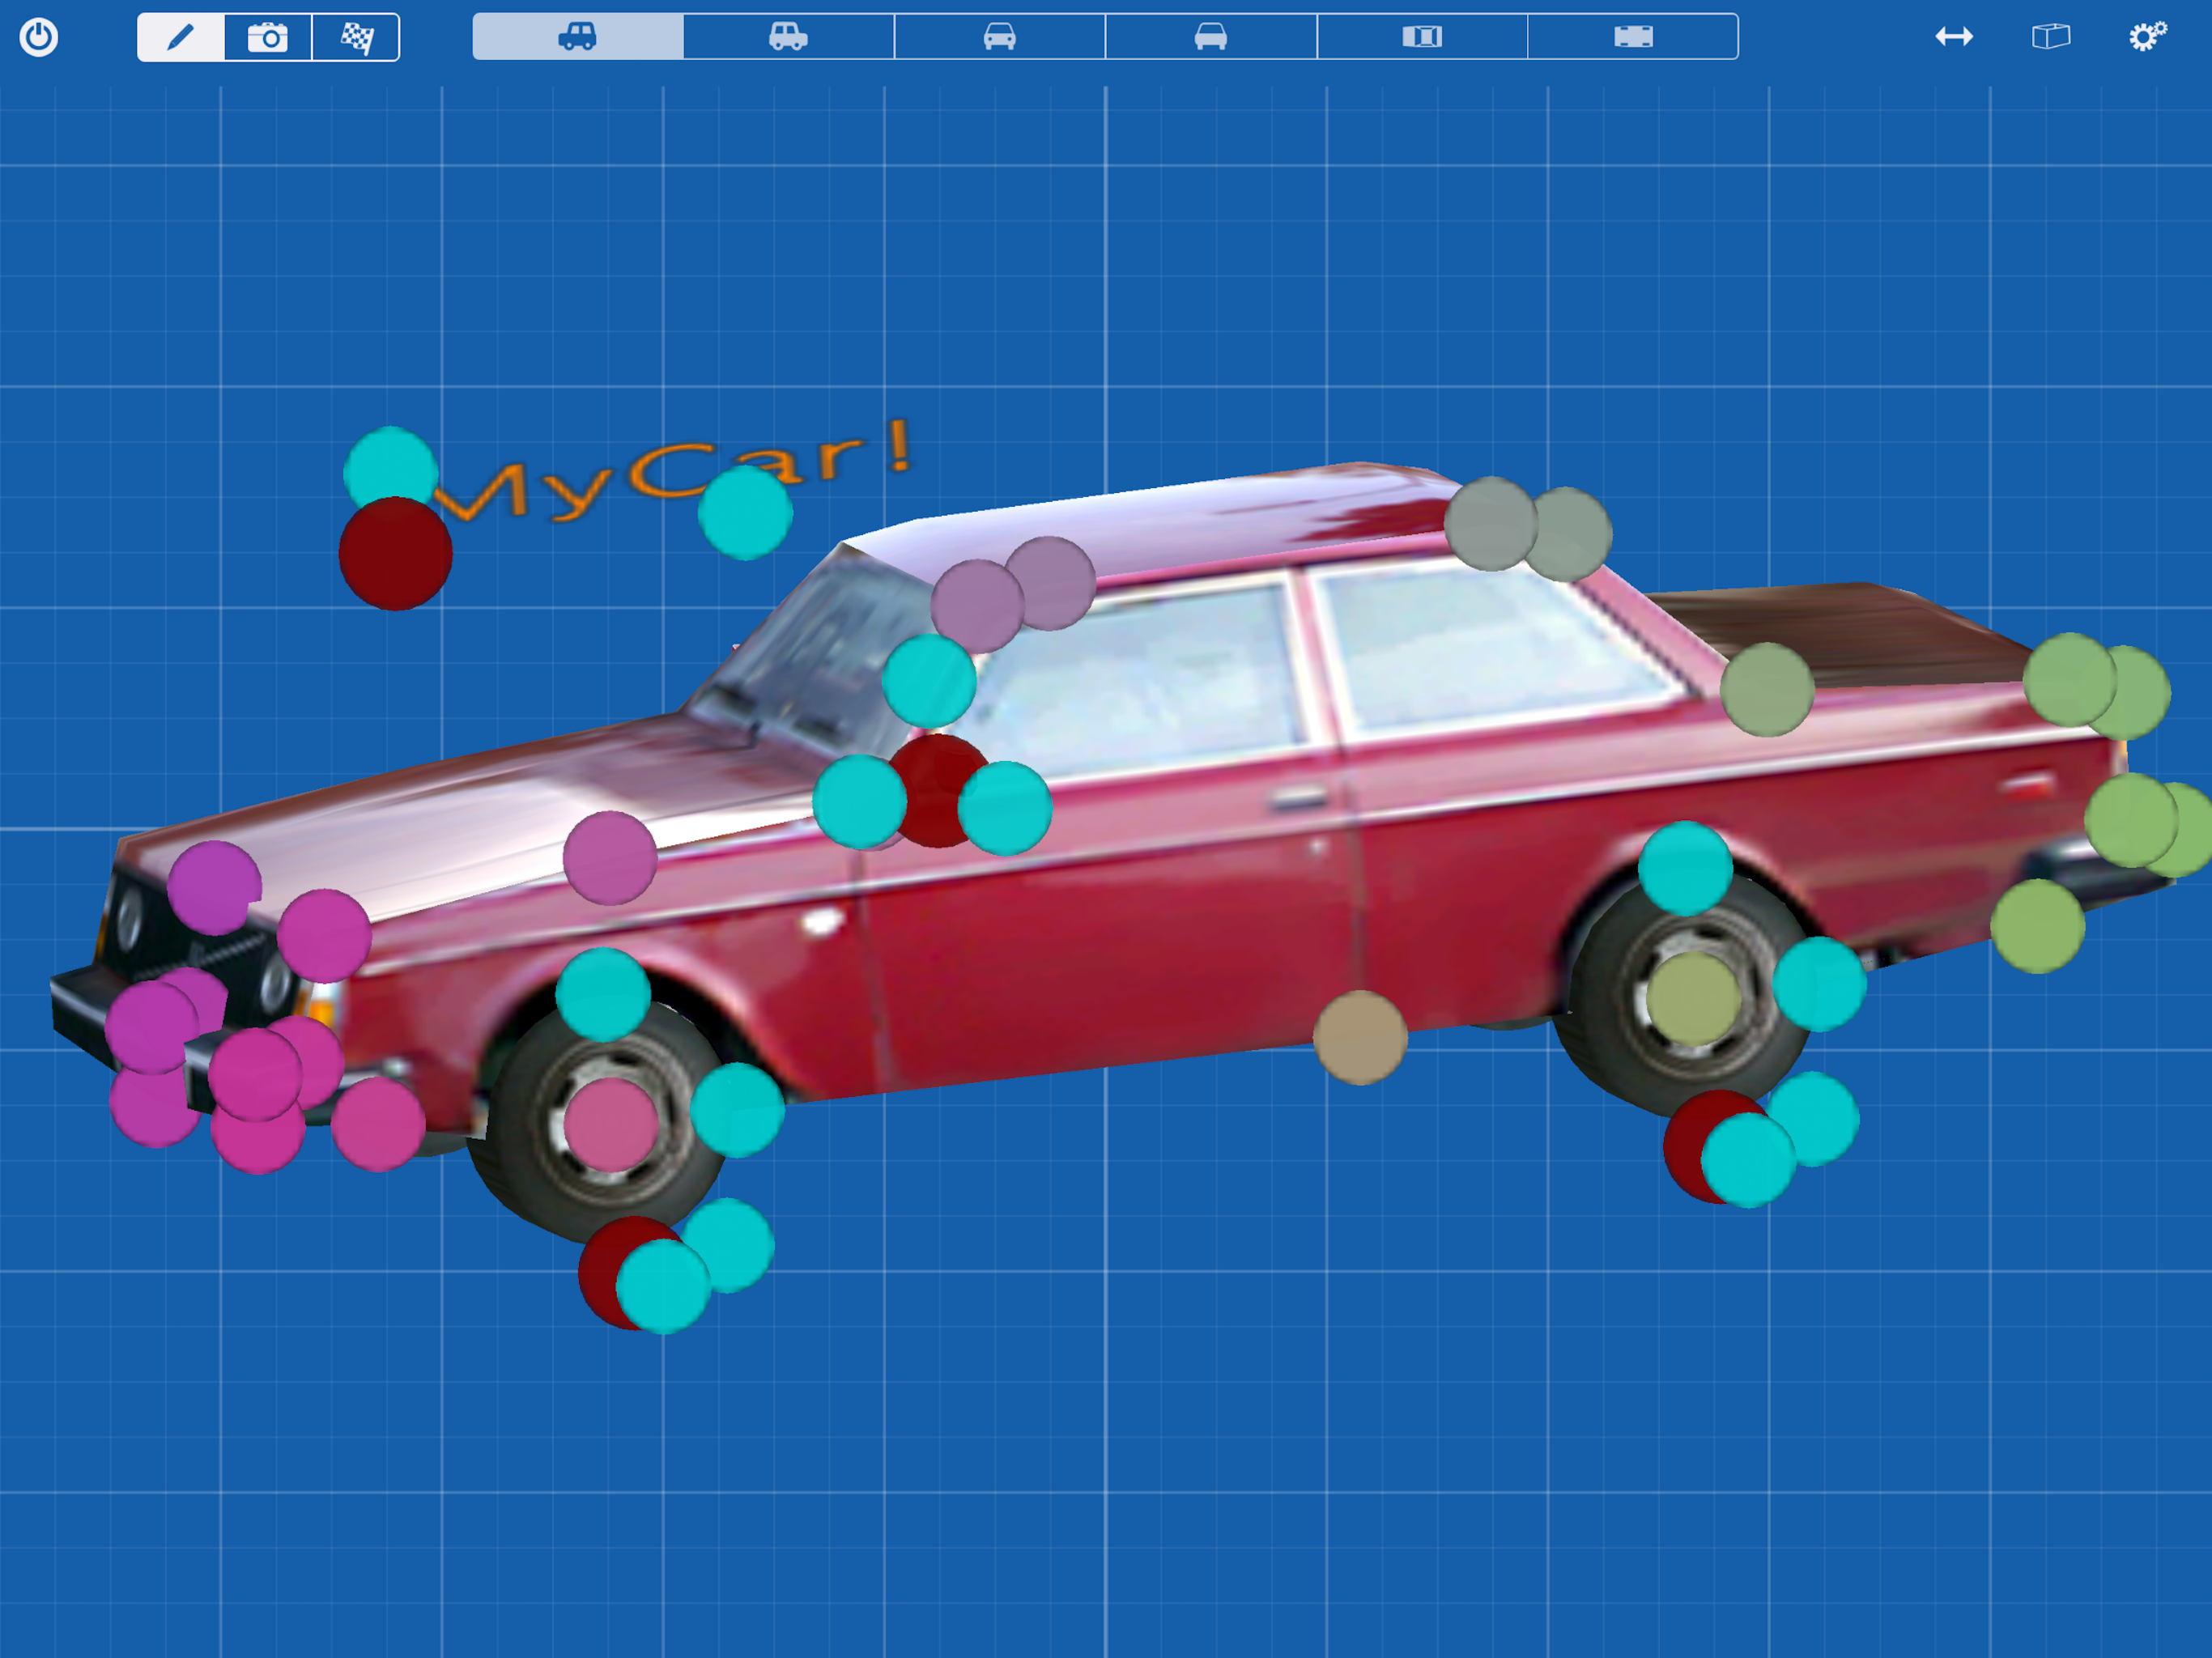Select the pencil edit mode
This screenshot has height=1658, width=2212.
[x=181, y=38]
